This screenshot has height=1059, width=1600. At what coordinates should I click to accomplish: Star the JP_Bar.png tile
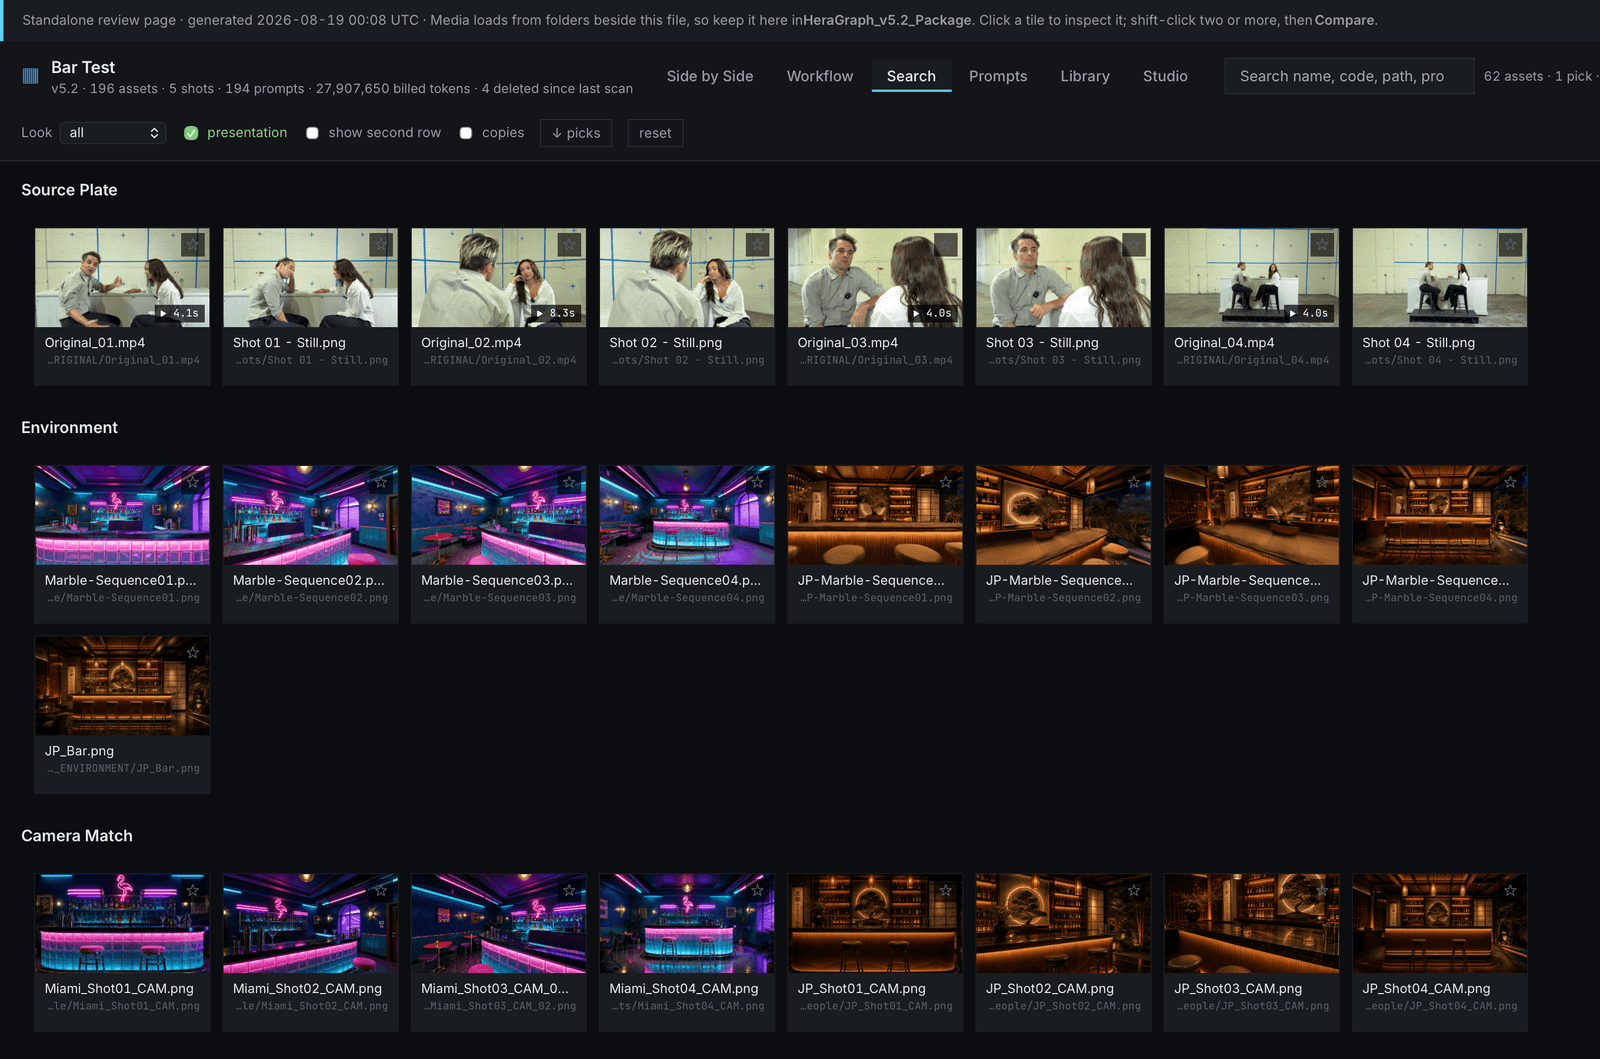point(193,652)
